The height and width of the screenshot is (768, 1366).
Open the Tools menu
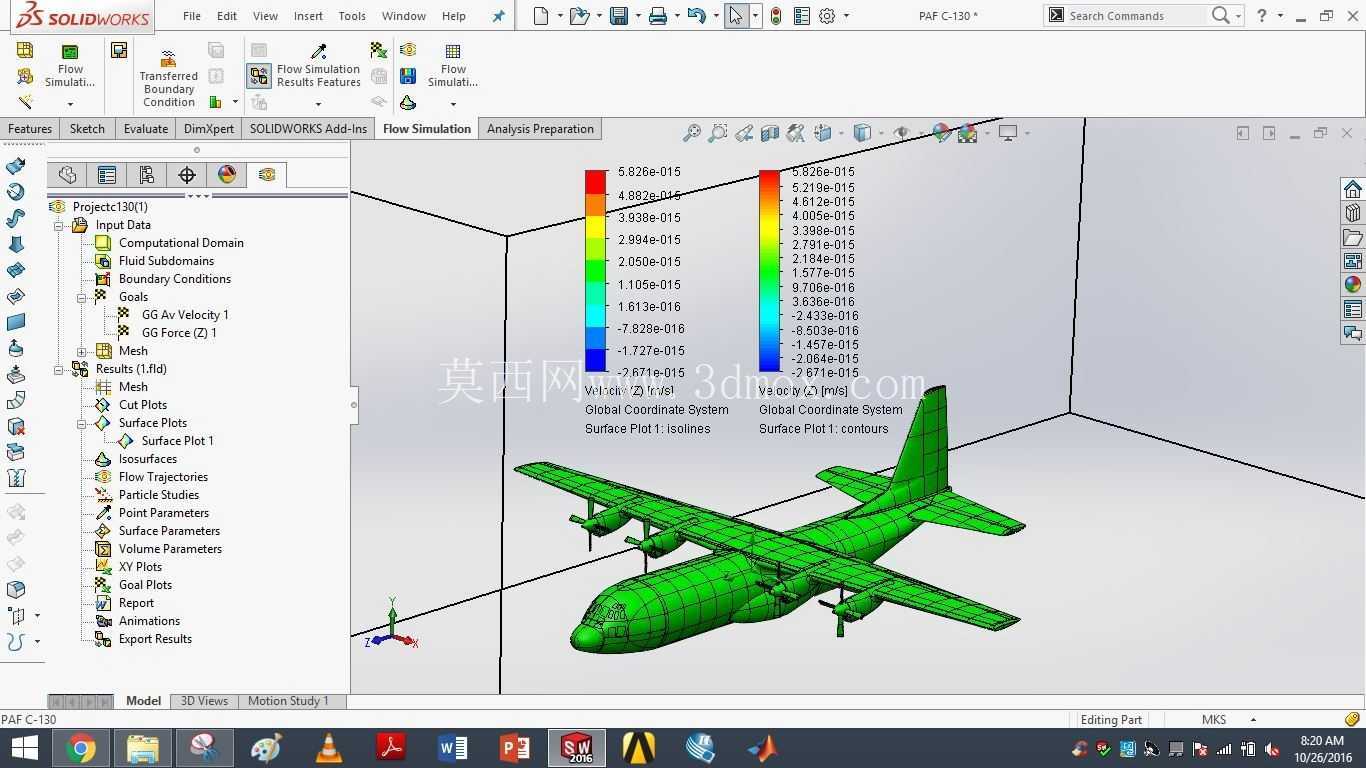click(352, 16)
